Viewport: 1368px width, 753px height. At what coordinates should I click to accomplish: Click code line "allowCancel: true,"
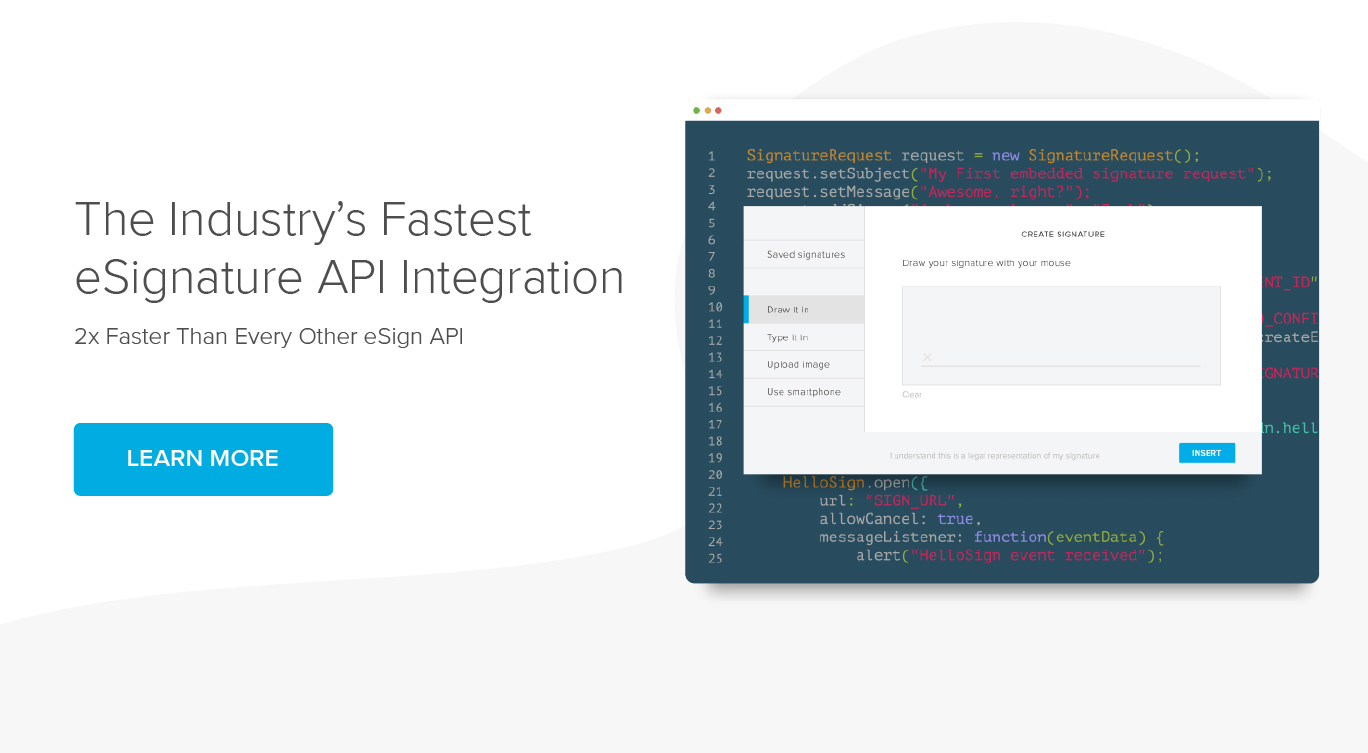pos(901,519)
